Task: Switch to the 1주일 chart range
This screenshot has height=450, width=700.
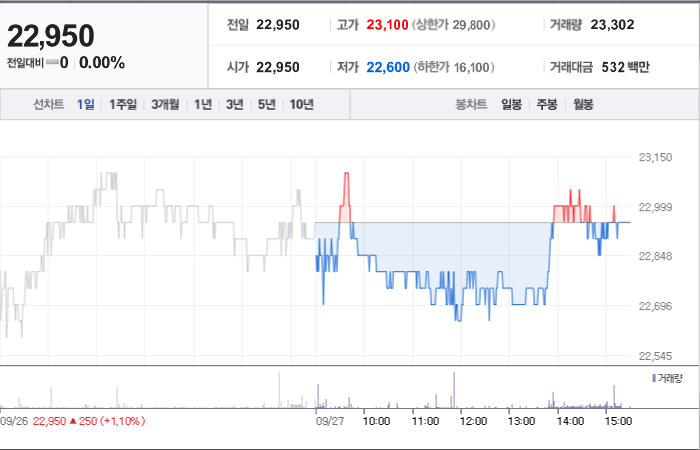Action: pos(123,104)
